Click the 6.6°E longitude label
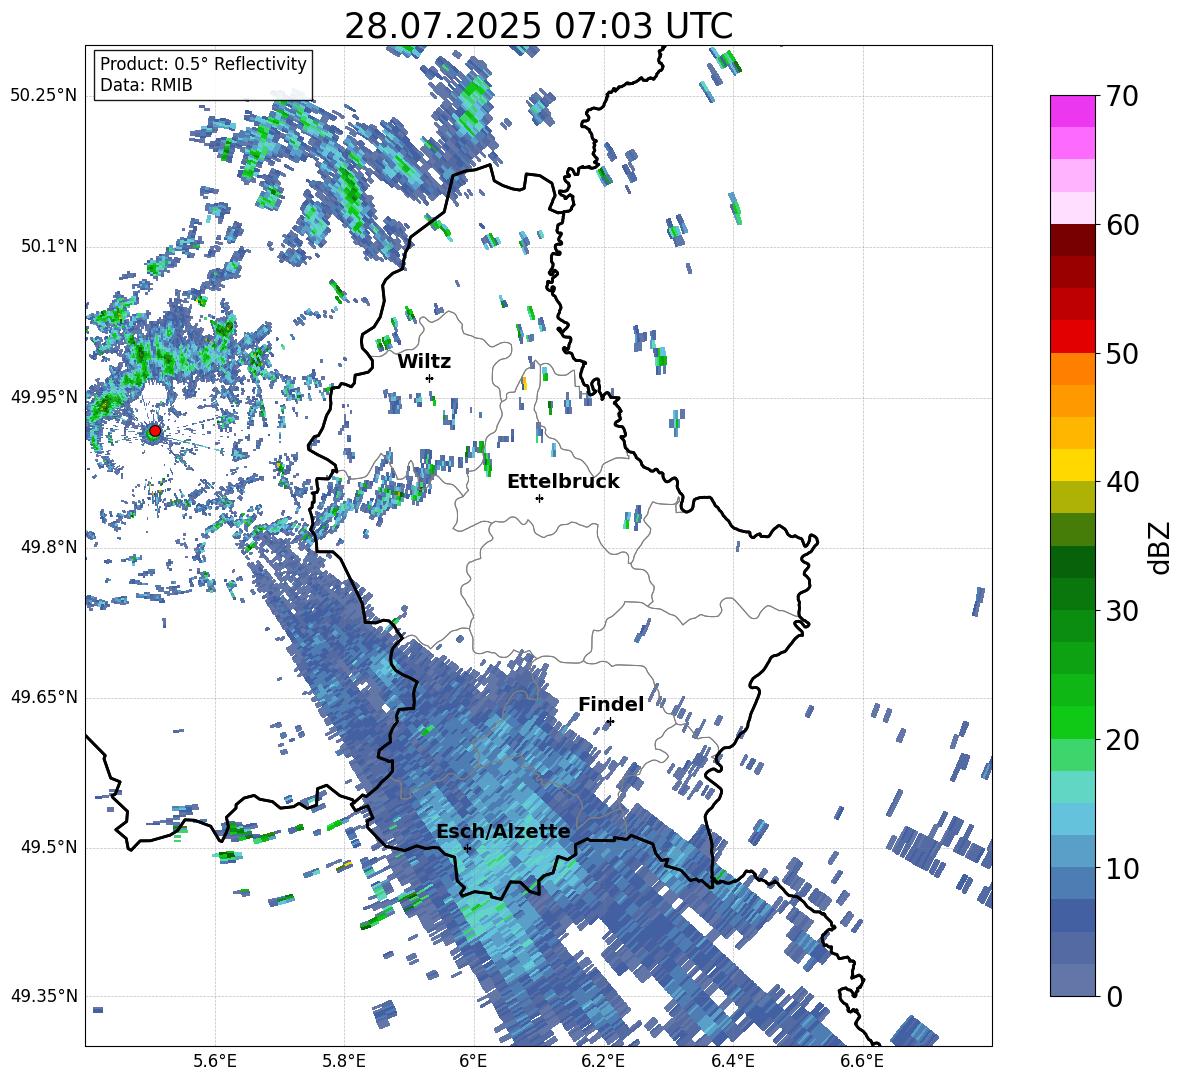 tap(862, 1062)
